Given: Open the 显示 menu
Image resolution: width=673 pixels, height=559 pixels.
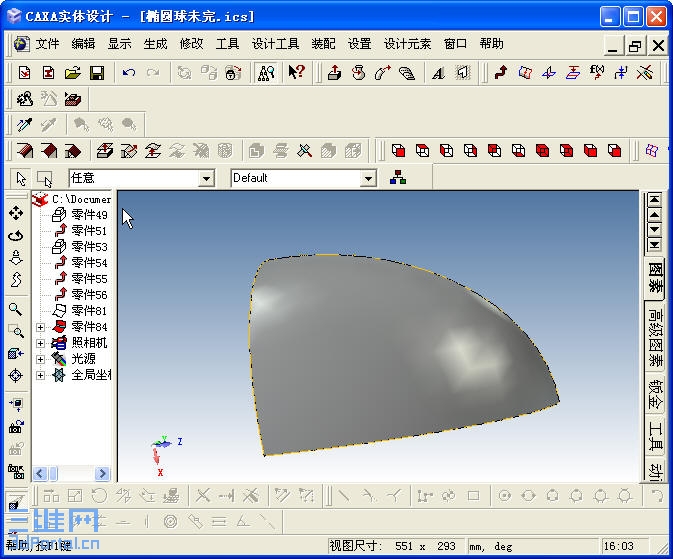Looking at the screenshot, I should click(119, 44).
